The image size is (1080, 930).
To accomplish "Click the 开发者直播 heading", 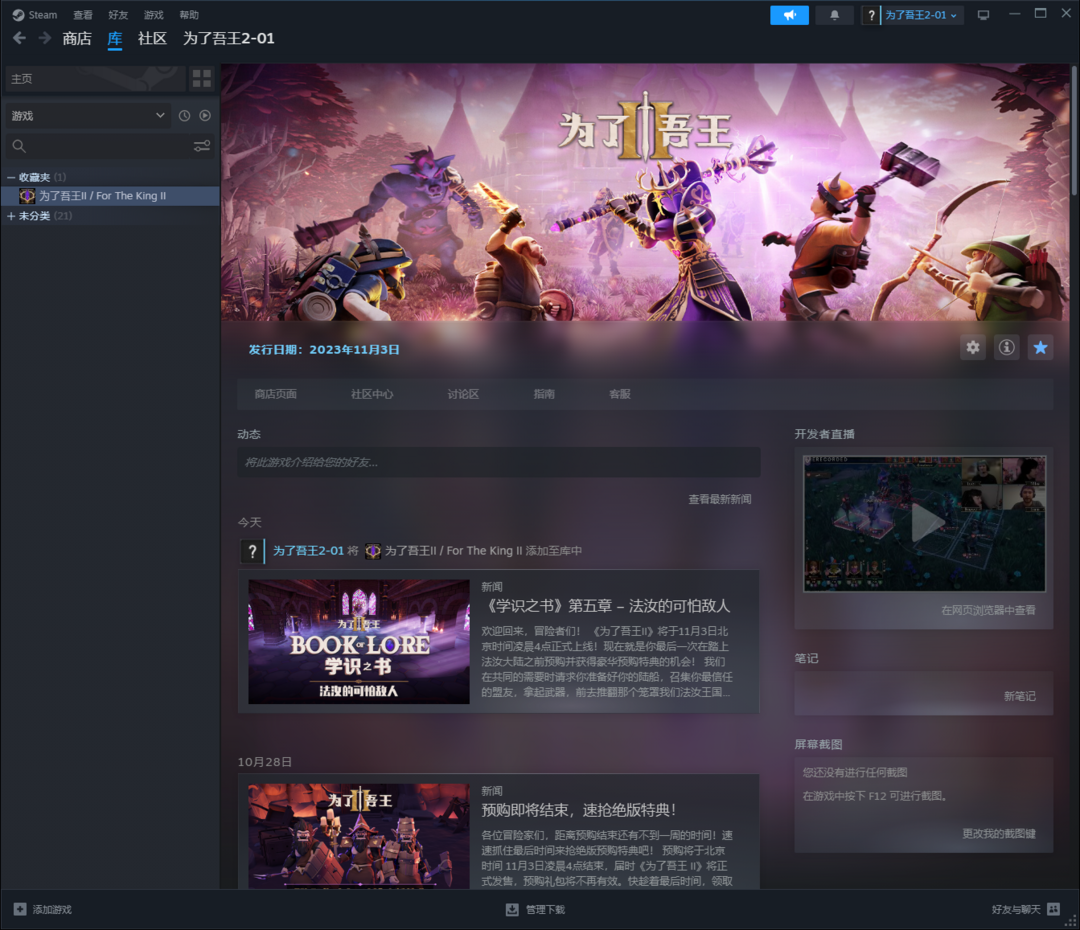I will (x=824, y=434).
